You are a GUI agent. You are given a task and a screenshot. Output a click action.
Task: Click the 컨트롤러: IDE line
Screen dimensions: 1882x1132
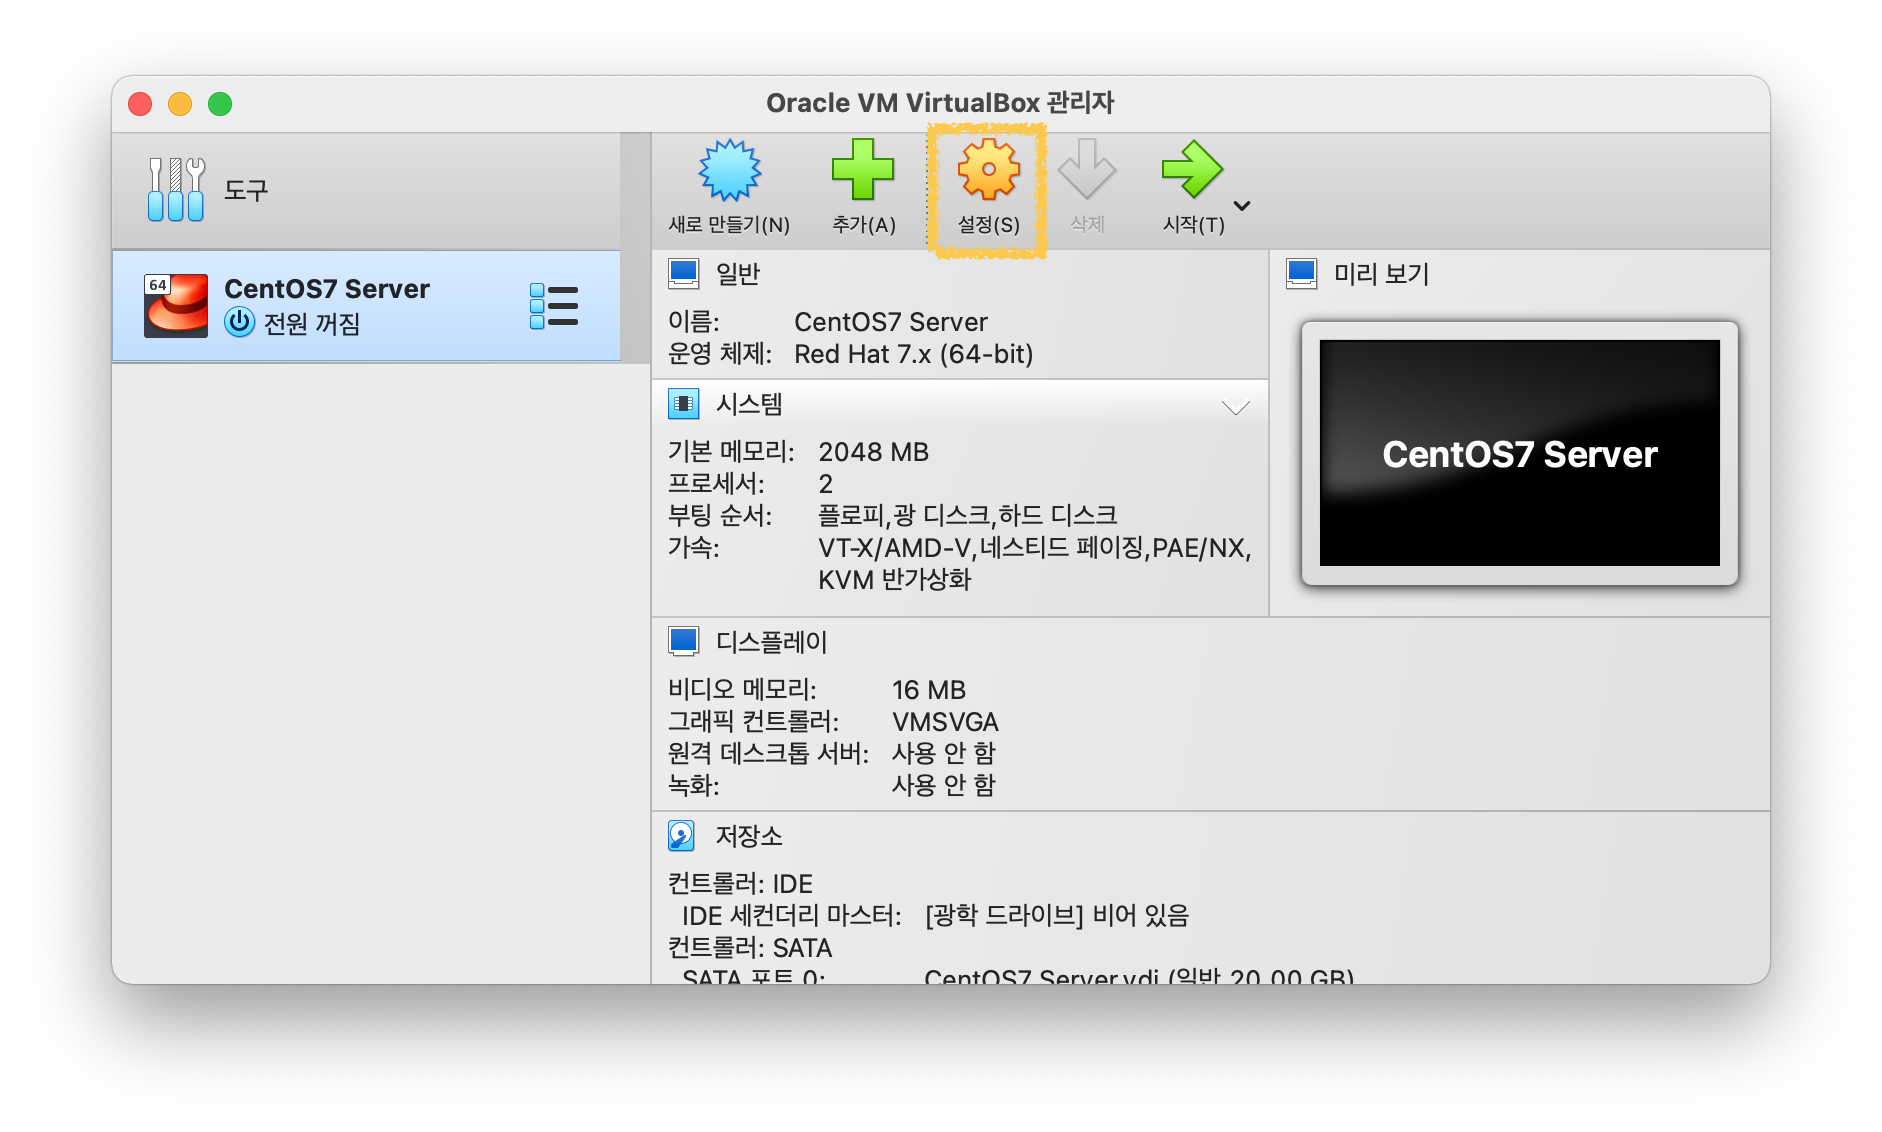tap(740, 884)
